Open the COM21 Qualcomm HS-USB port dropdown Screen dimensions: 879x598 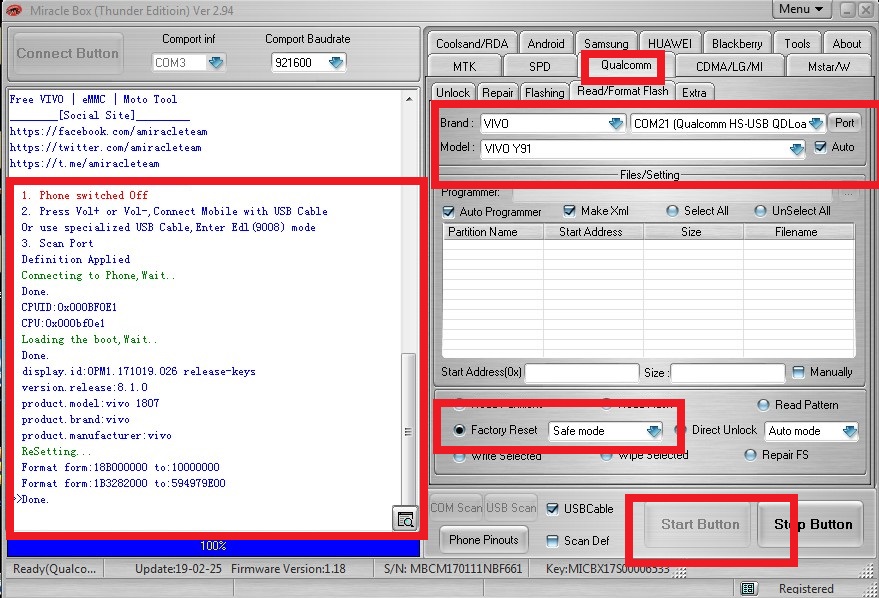tap(816, 123)
